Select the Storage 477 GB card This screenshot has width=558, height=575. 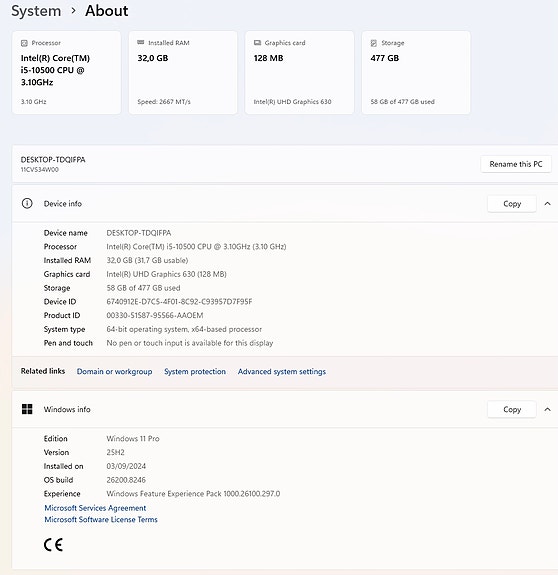pos(416,72)
